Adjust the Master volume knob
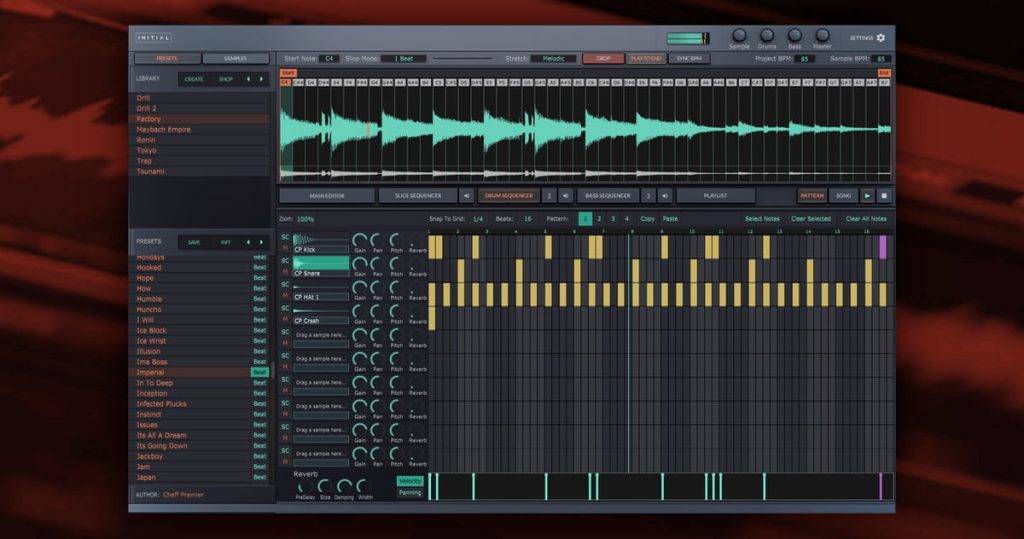 pyautogui.click(x=822, y=35)
